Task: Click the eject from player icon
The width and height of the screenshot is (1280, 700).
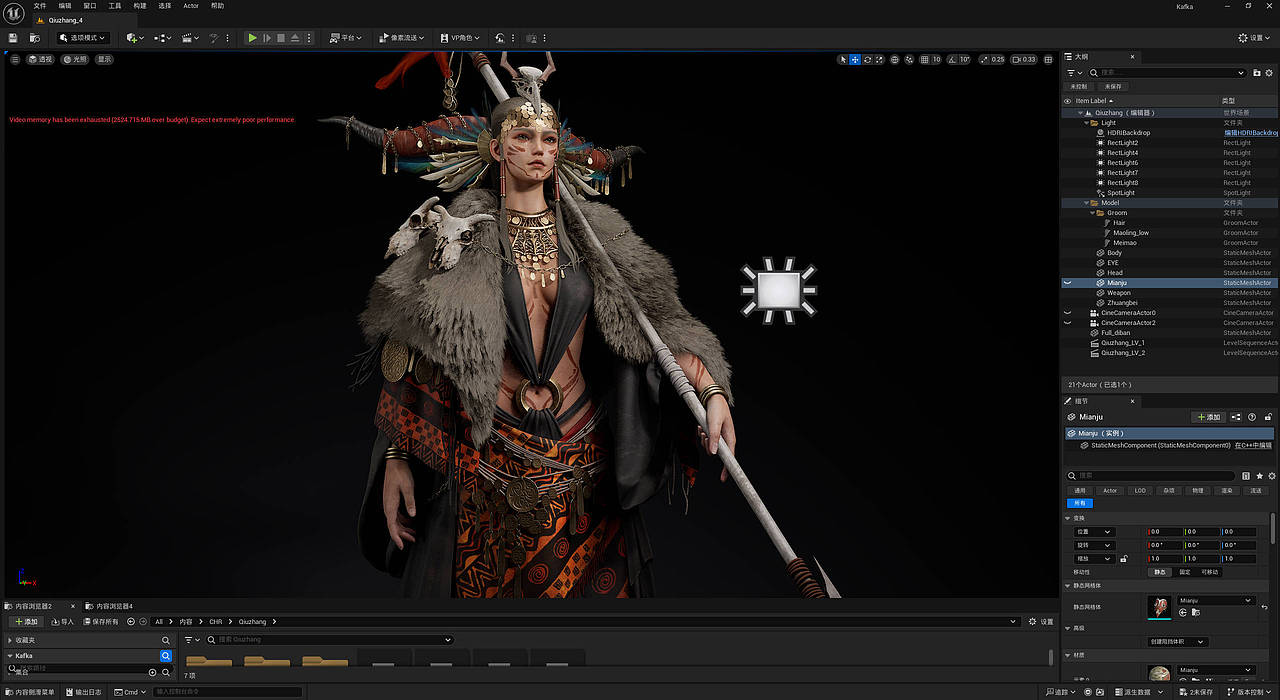Action: (295, 38)
